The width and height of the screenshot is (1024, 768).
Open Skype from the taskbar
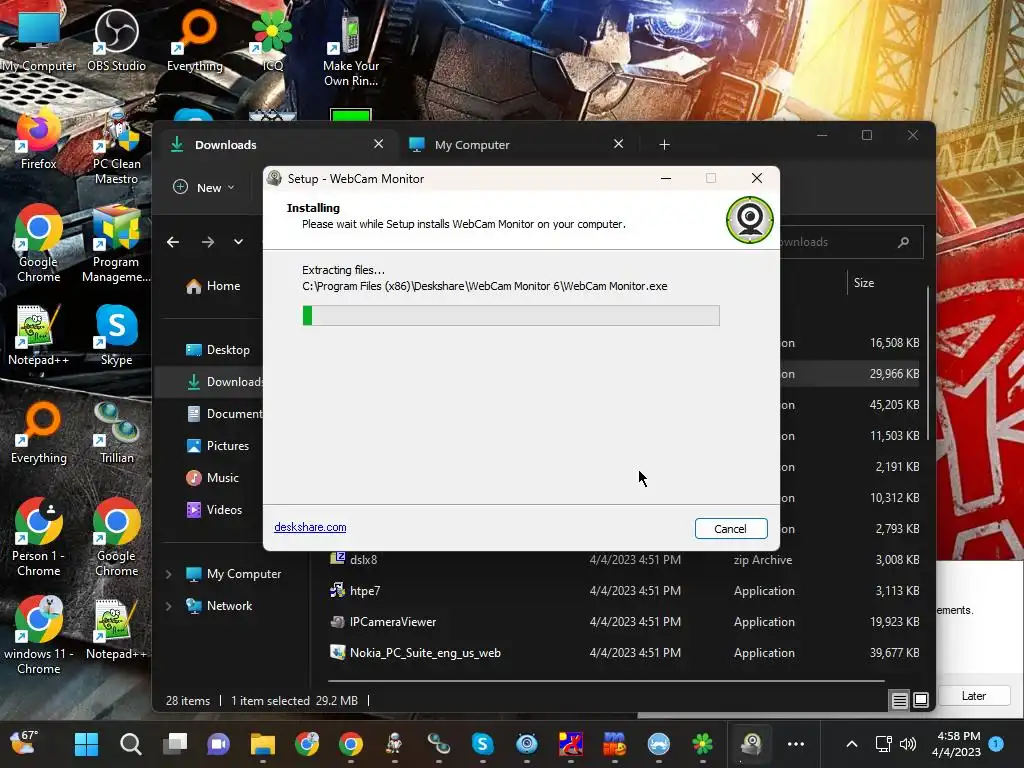[483, 744]
